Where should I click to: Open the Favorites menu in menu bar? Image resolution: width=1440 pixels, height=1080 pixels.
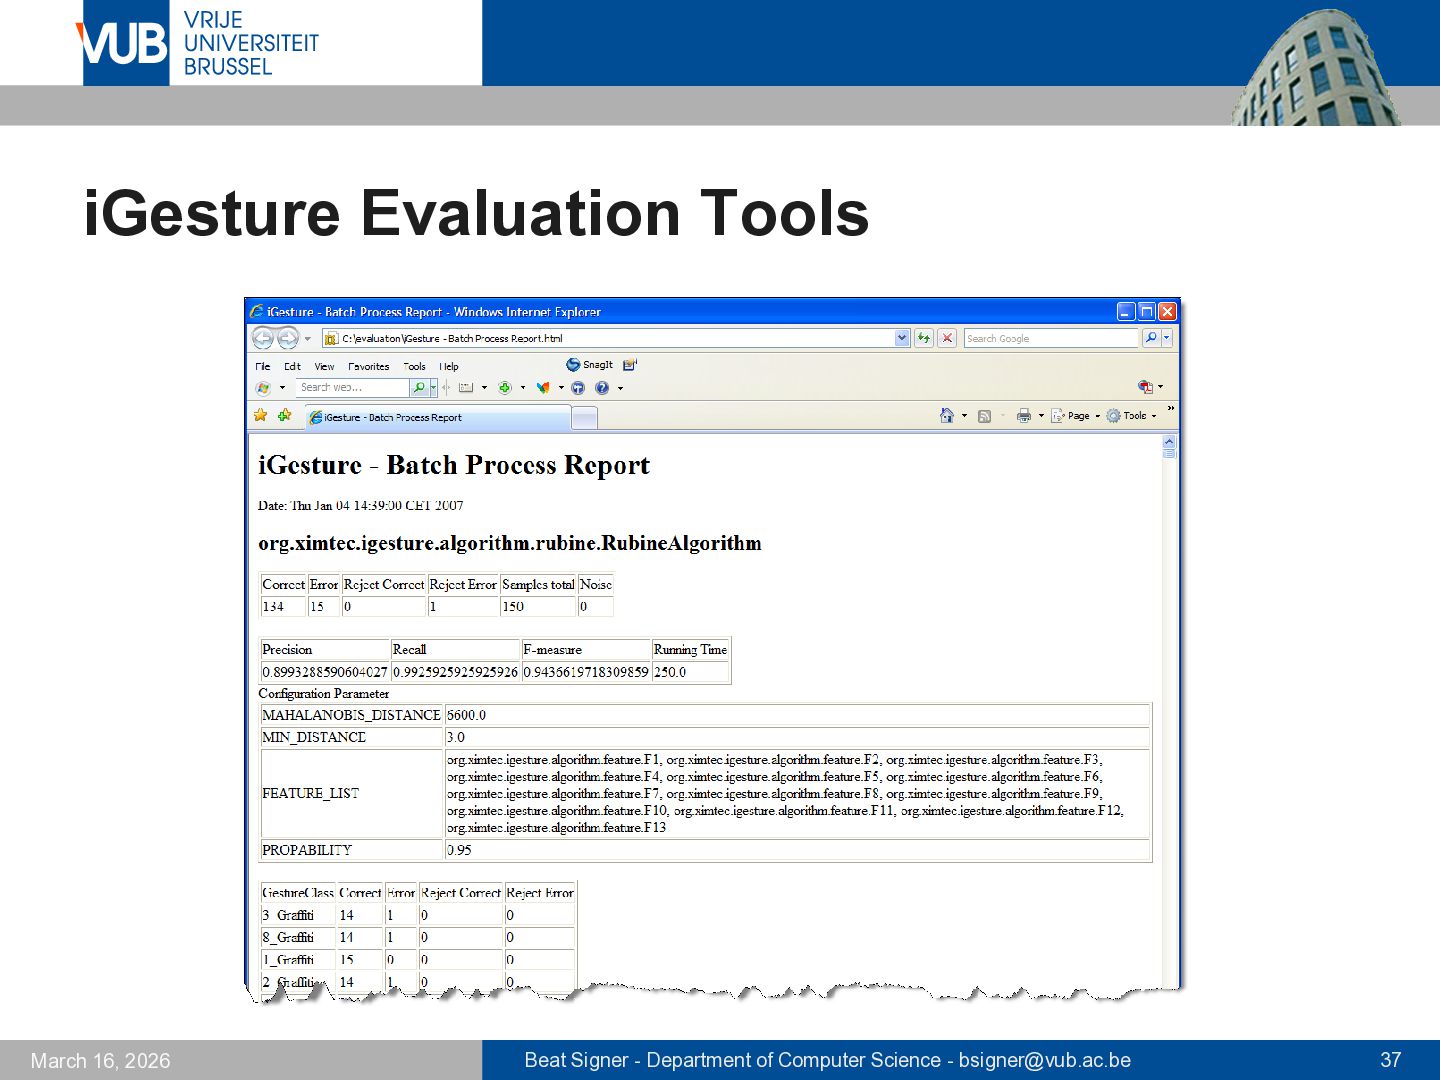coord(368,367)
